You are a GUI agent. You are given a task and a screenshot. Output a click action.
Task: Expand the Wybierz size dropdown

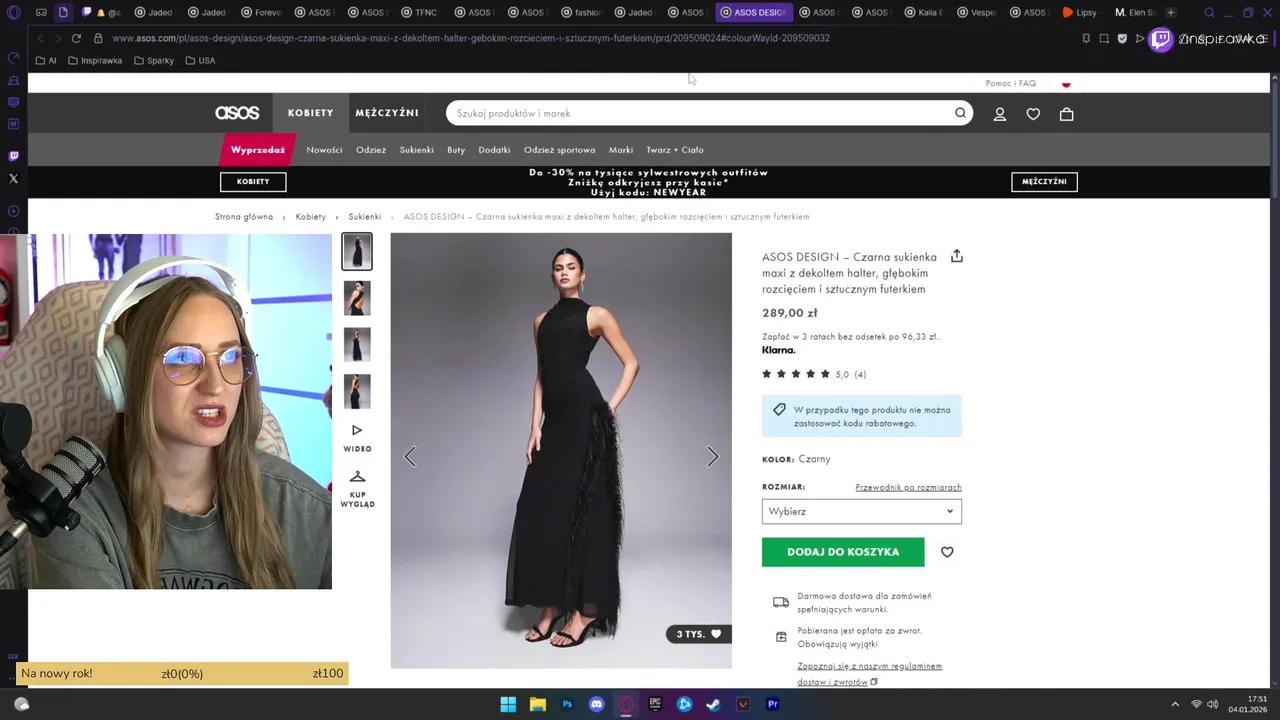pos(861,511)
